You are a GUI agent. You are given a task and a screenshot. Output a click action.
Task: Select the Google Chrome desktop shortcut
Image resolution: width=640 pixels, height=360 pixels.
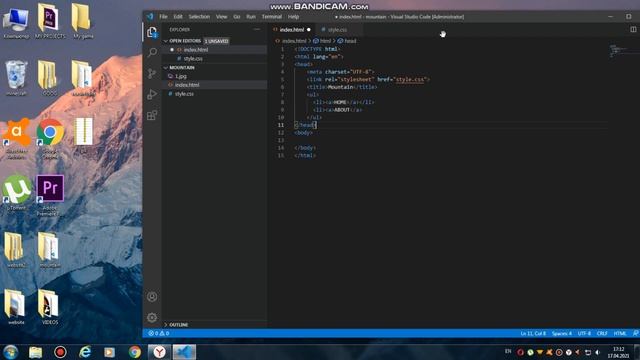tap(50, 138)
